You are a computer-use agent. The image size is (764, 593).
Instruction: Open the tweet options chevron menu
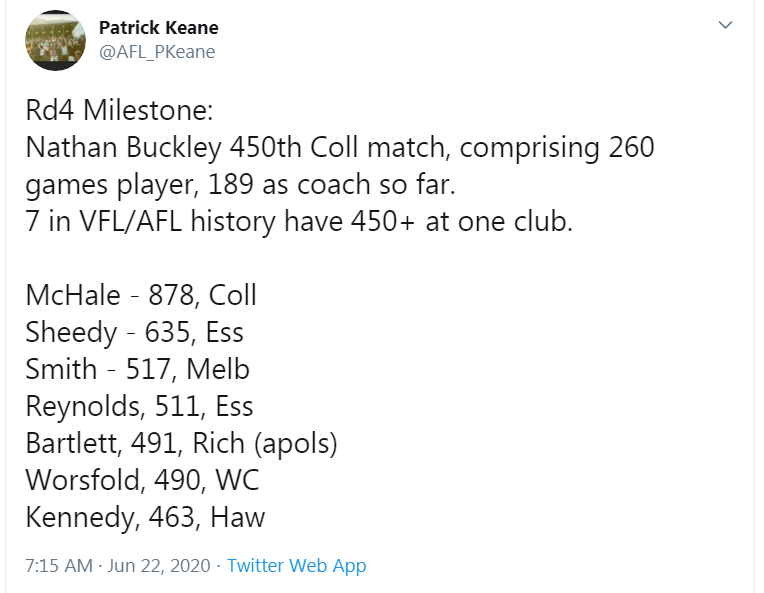pyautogui.click(x=726, y=25)
